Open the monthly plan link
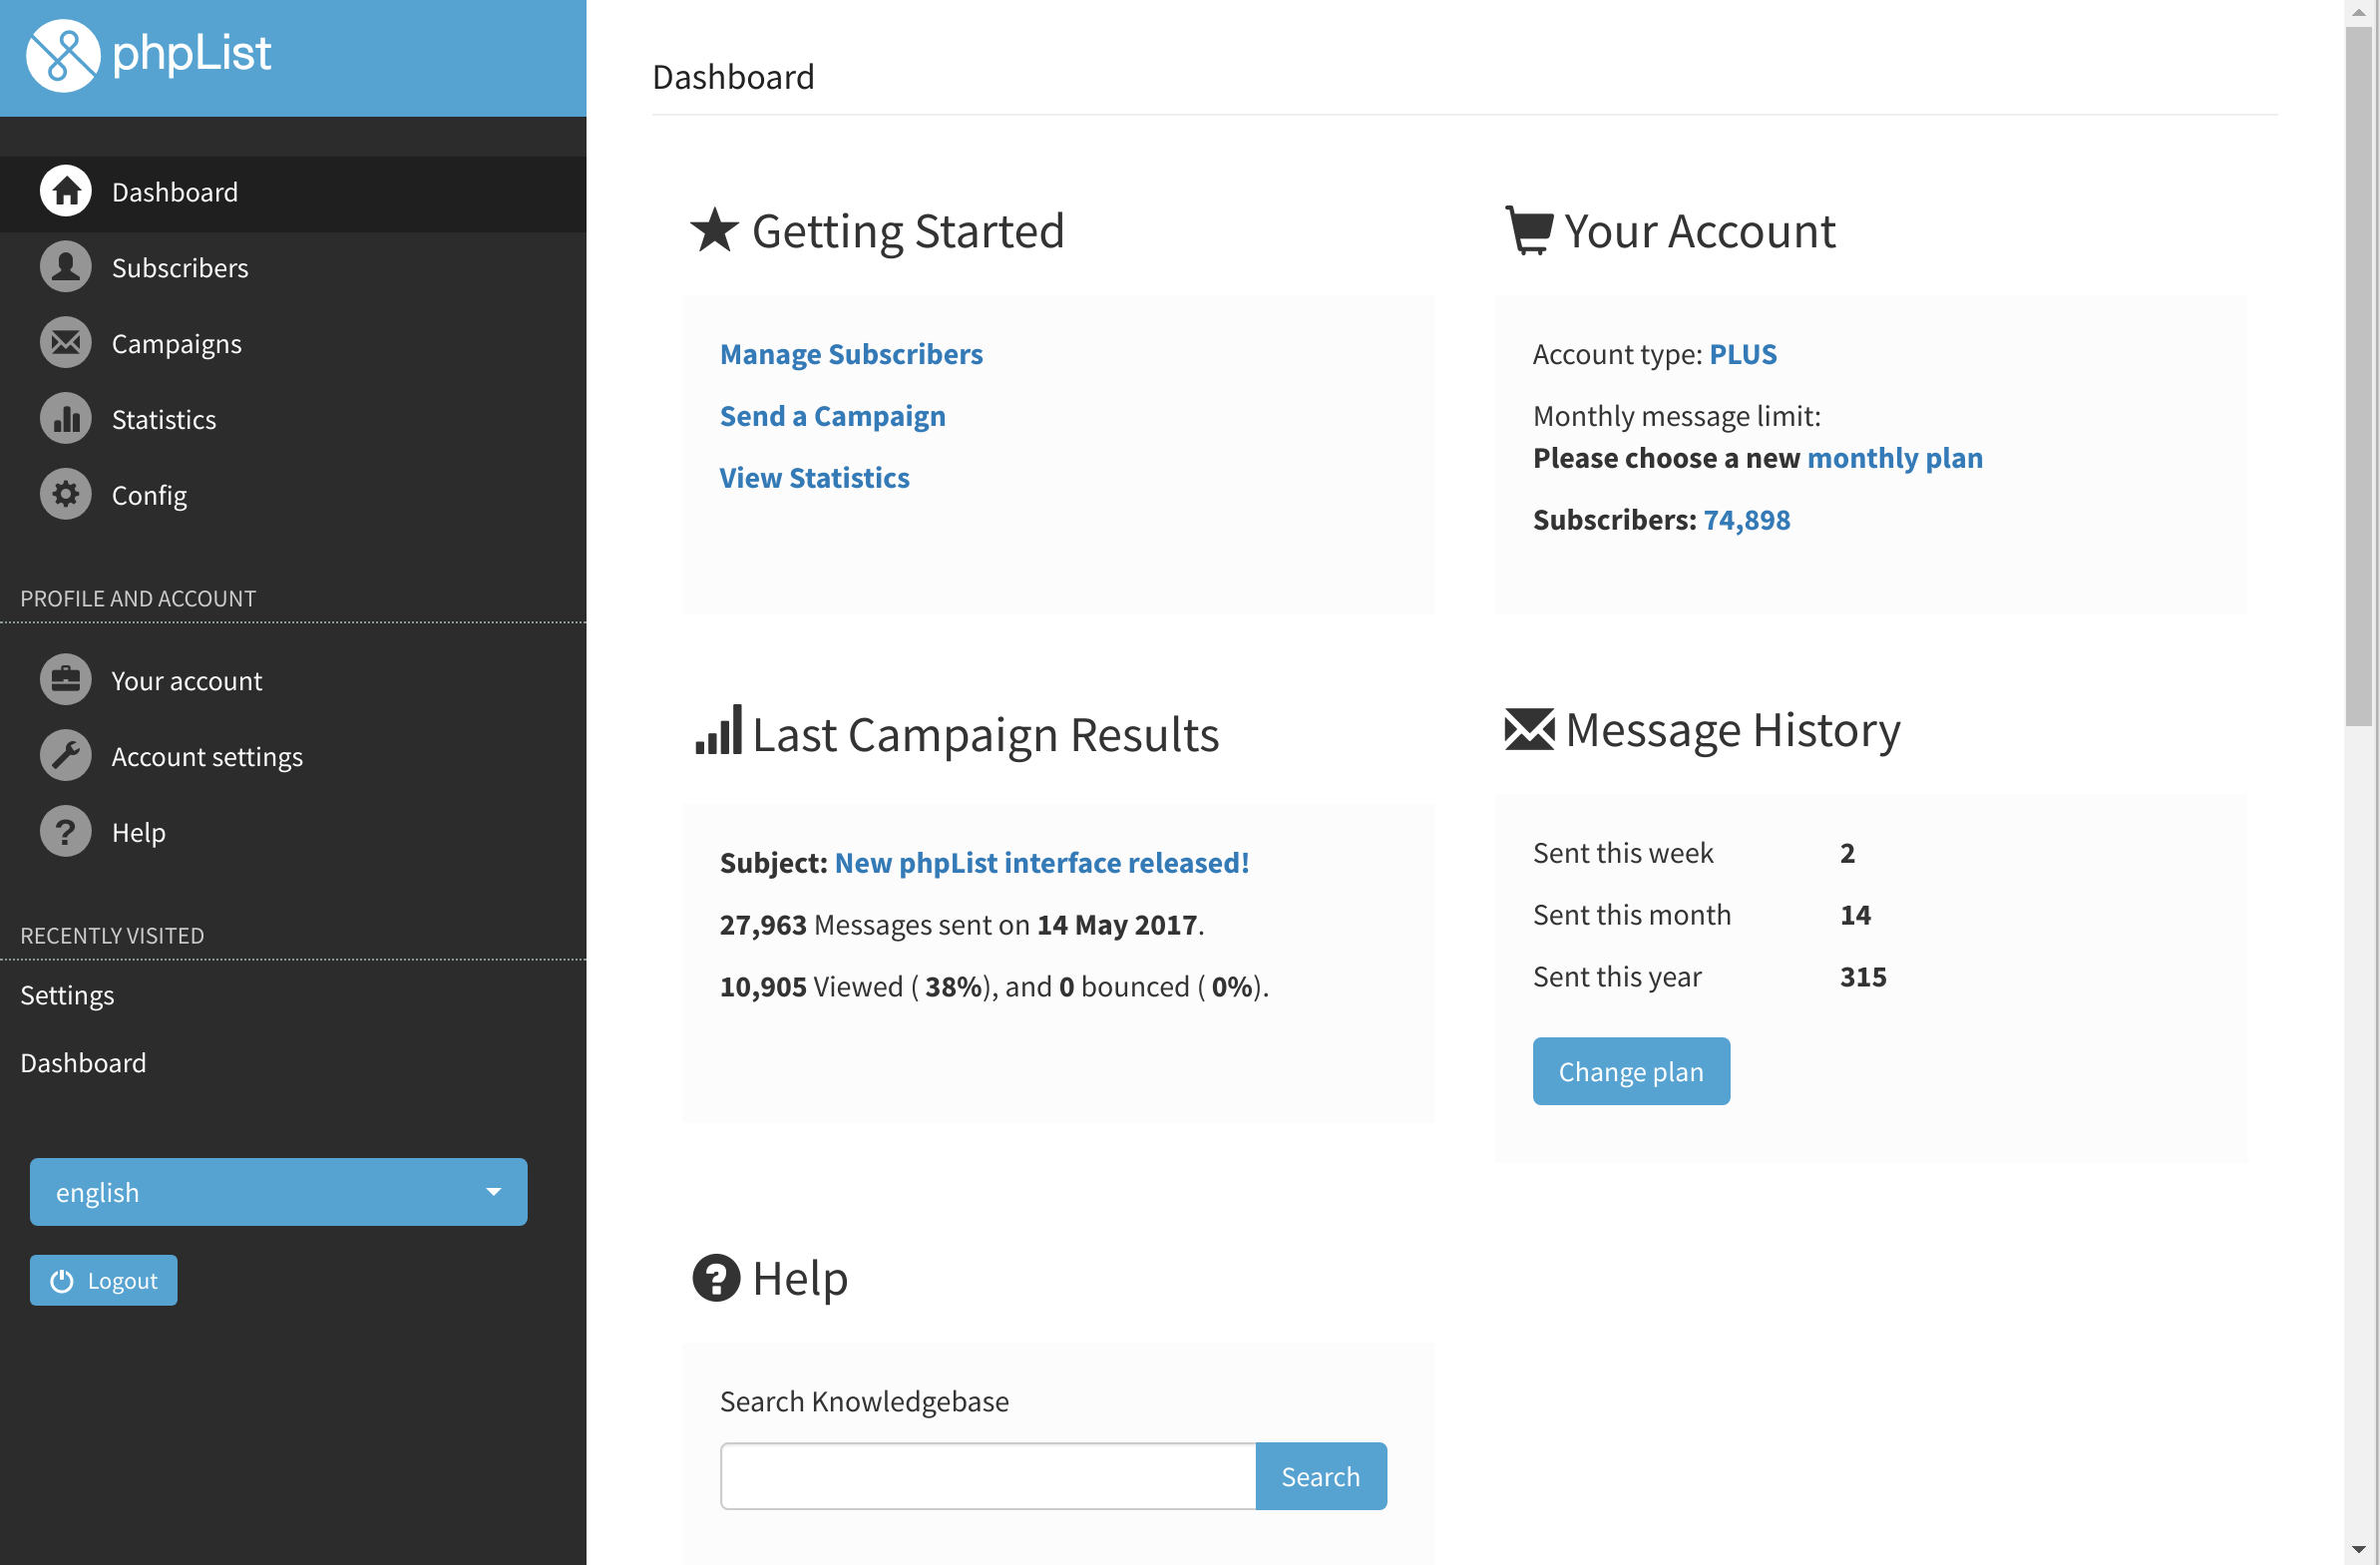Screen dimensions: 2380x1565 tap(1895, 458)
